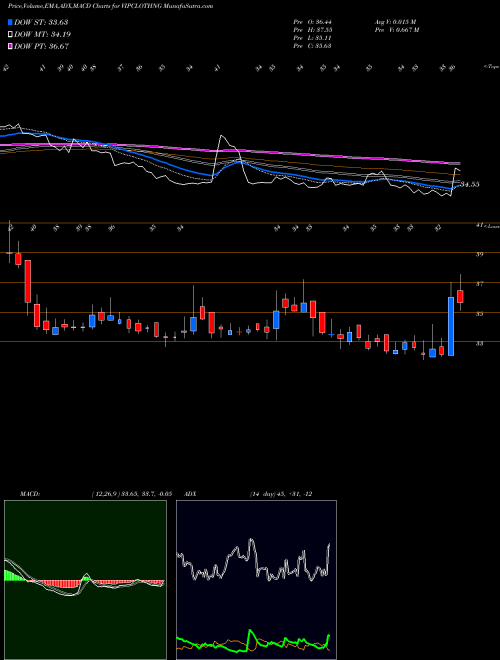Select the 'DOW MT: 34.19' legend text
Viewport: 500px width, 660px height.
tap(42, 35)
